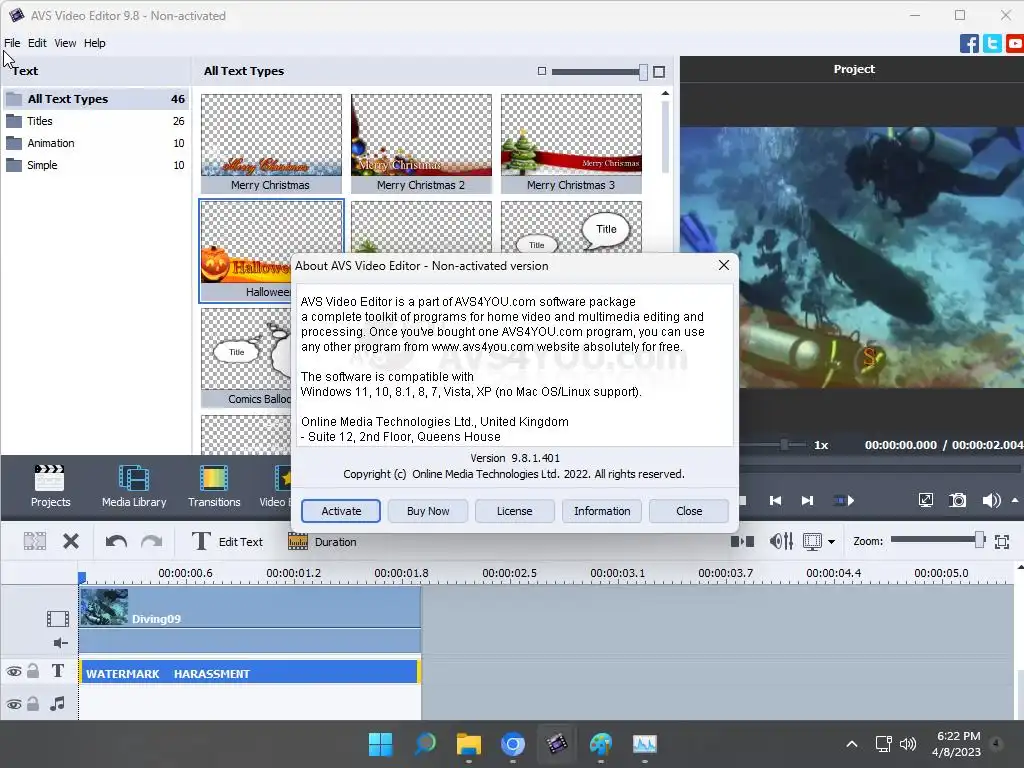Open timeline view mode dropdown arrow
The width and height of the screenshot is (1024, 768).
831,541
